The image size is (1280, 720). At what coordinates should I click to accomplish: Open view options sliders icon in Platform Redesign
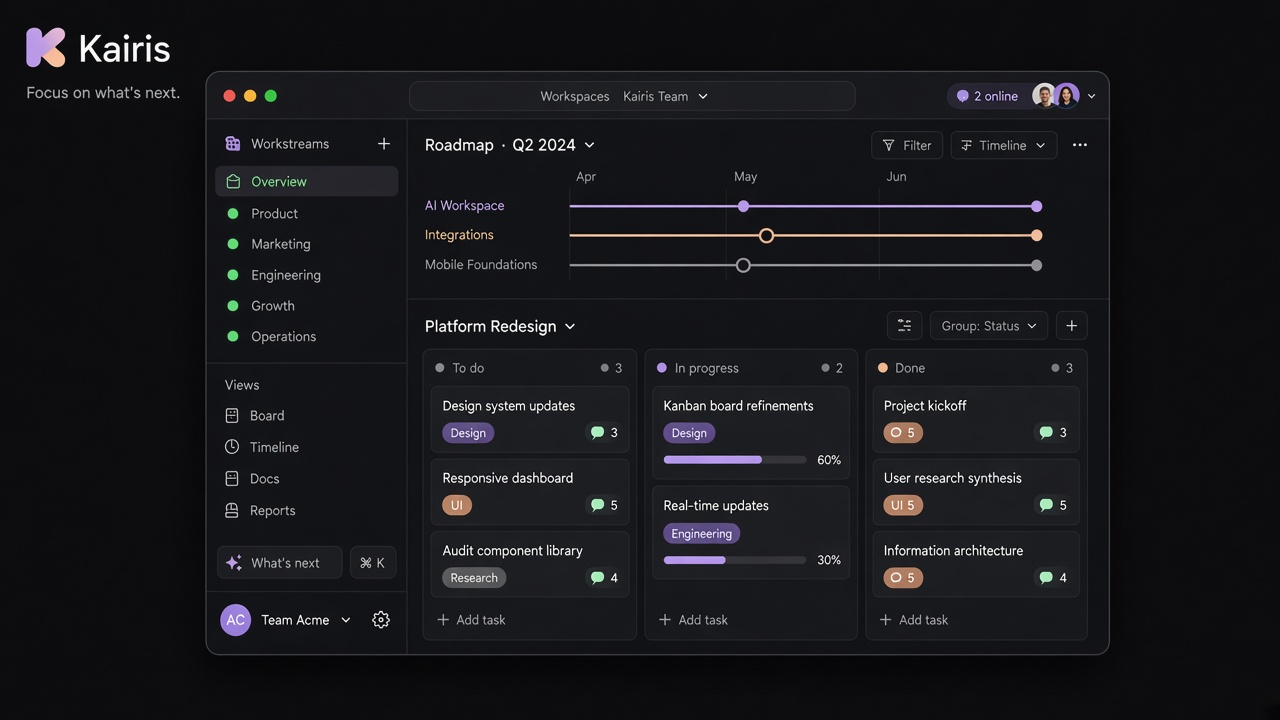point(905,326)
